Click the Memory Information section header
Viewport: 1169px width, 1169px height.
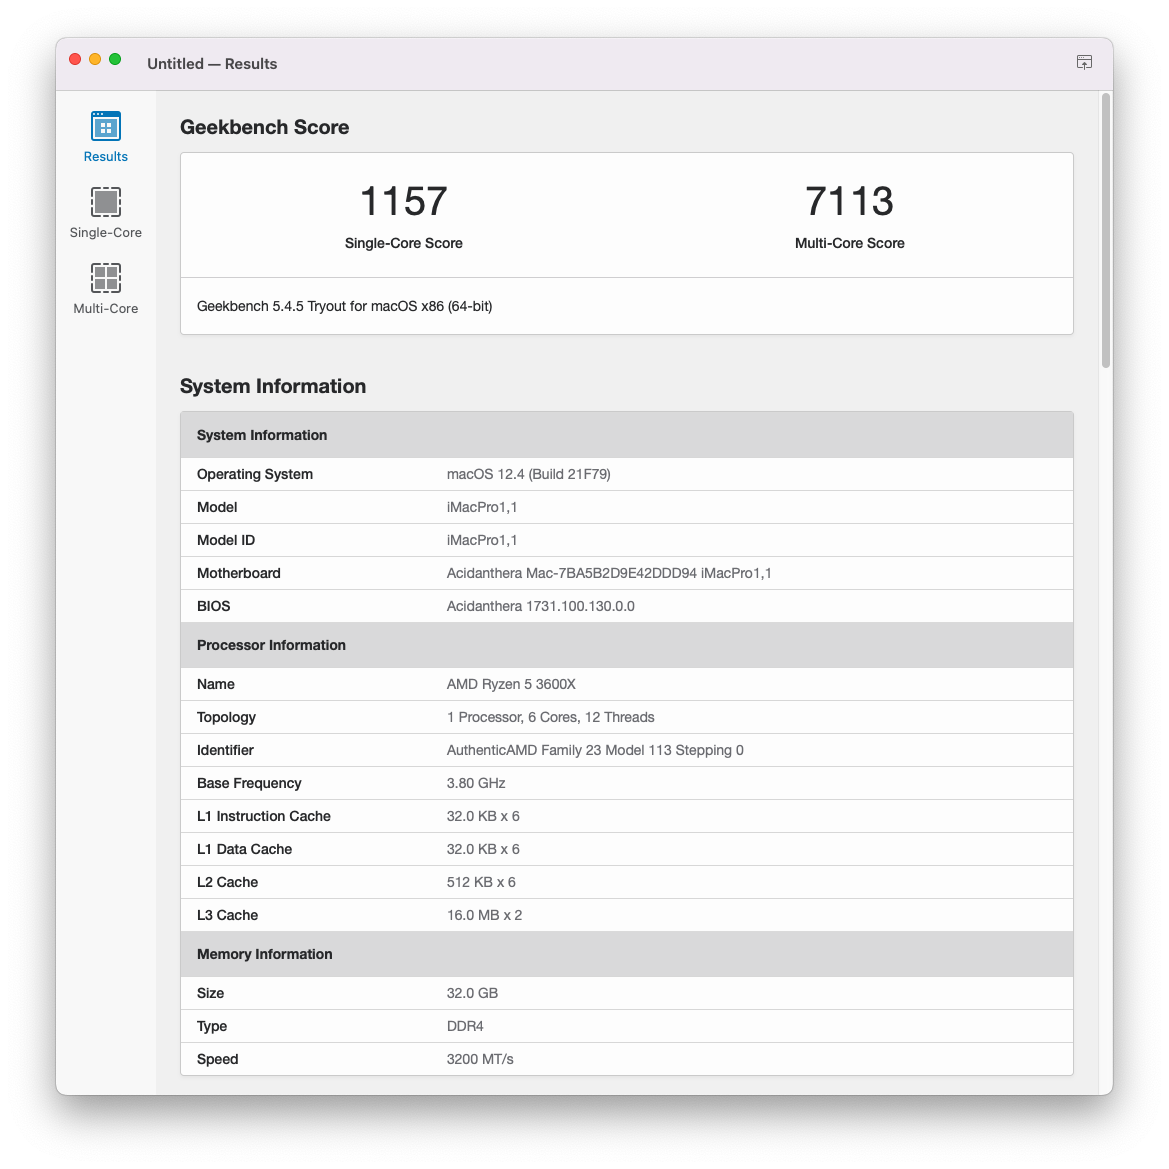[264, 954]
